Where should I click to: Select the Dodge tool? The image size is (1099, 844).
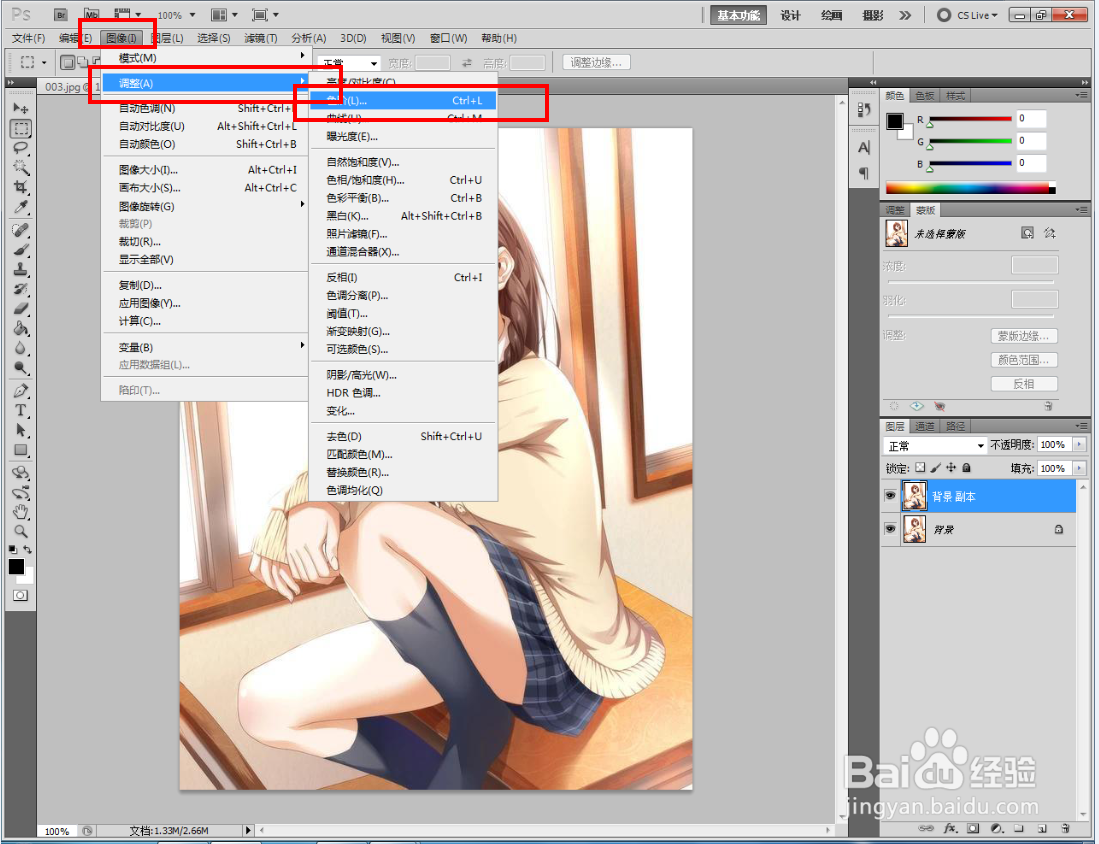pos(21,367)
